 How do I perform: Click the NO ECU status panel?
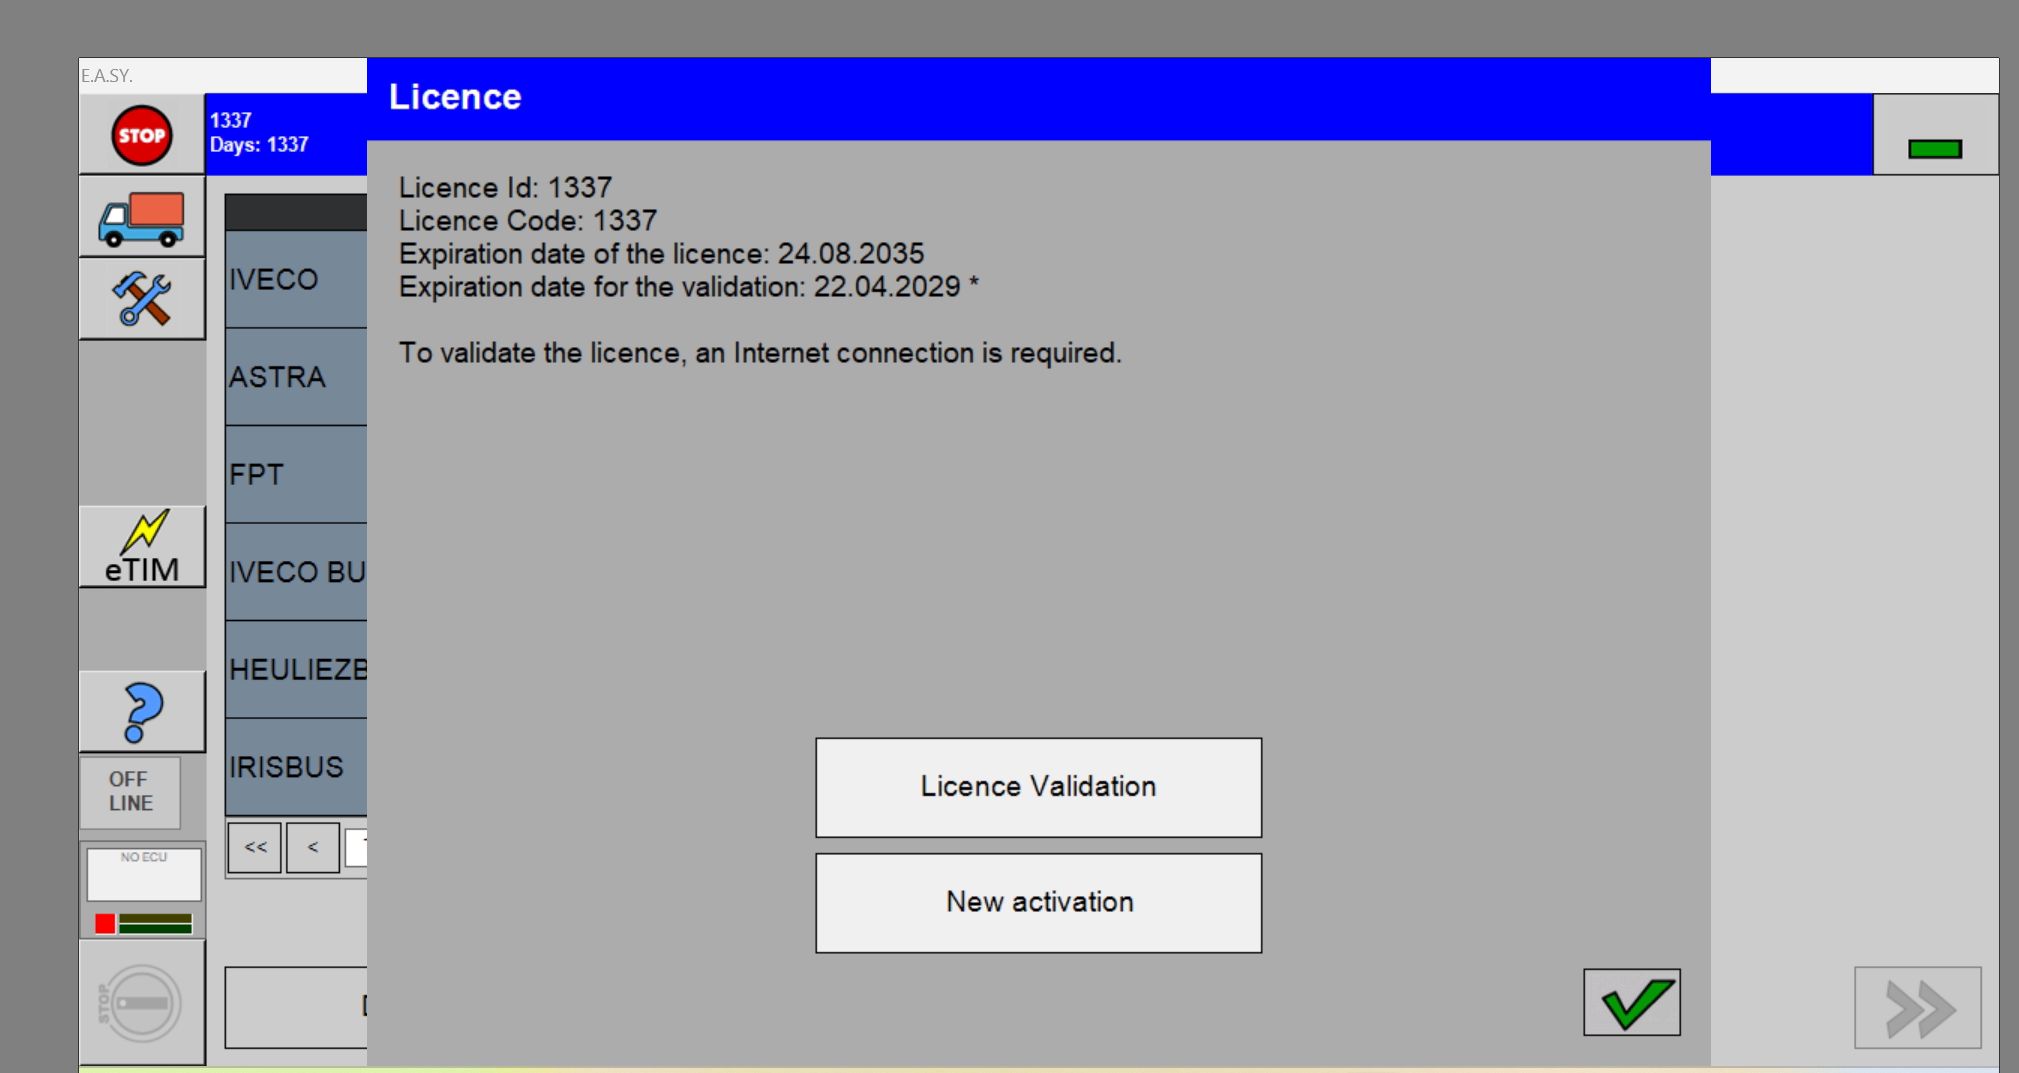(x=141, y=874)
